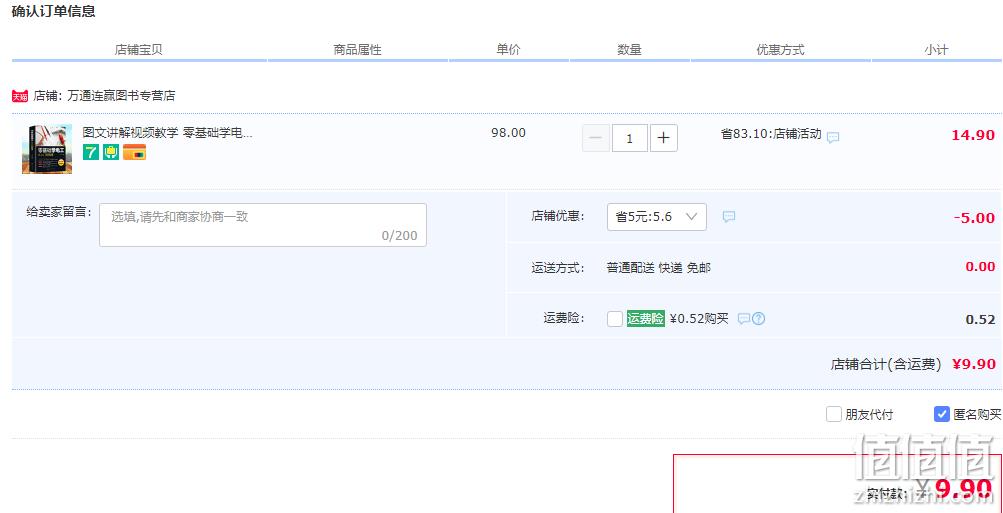
Task: Open the comment bubble next to 店铺活动
Action: click(833, 137)
